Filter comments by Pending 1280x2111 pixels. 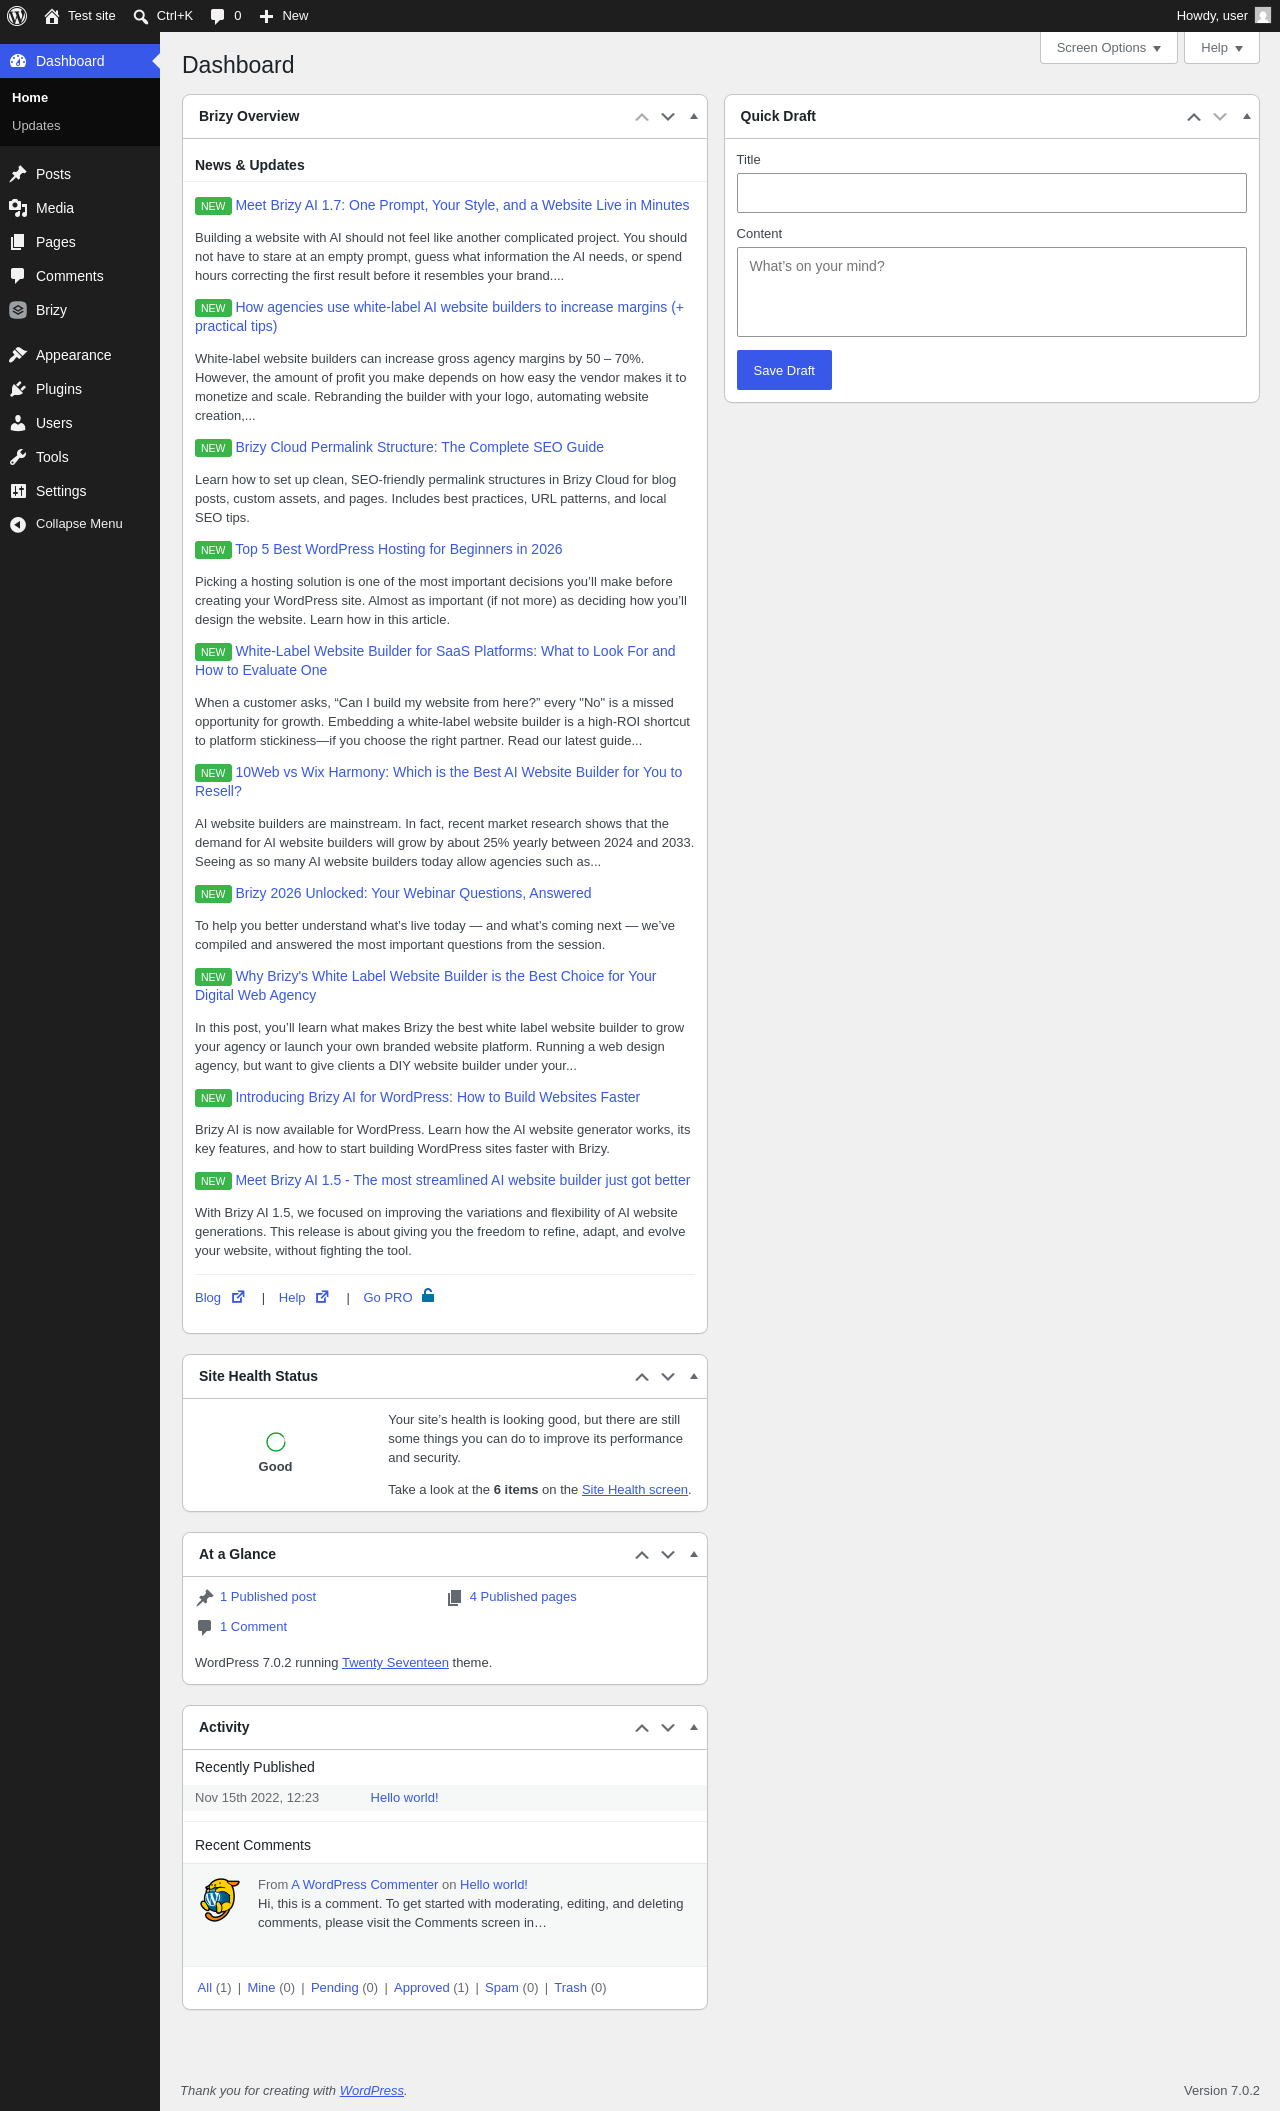(x=334, y=1988)
